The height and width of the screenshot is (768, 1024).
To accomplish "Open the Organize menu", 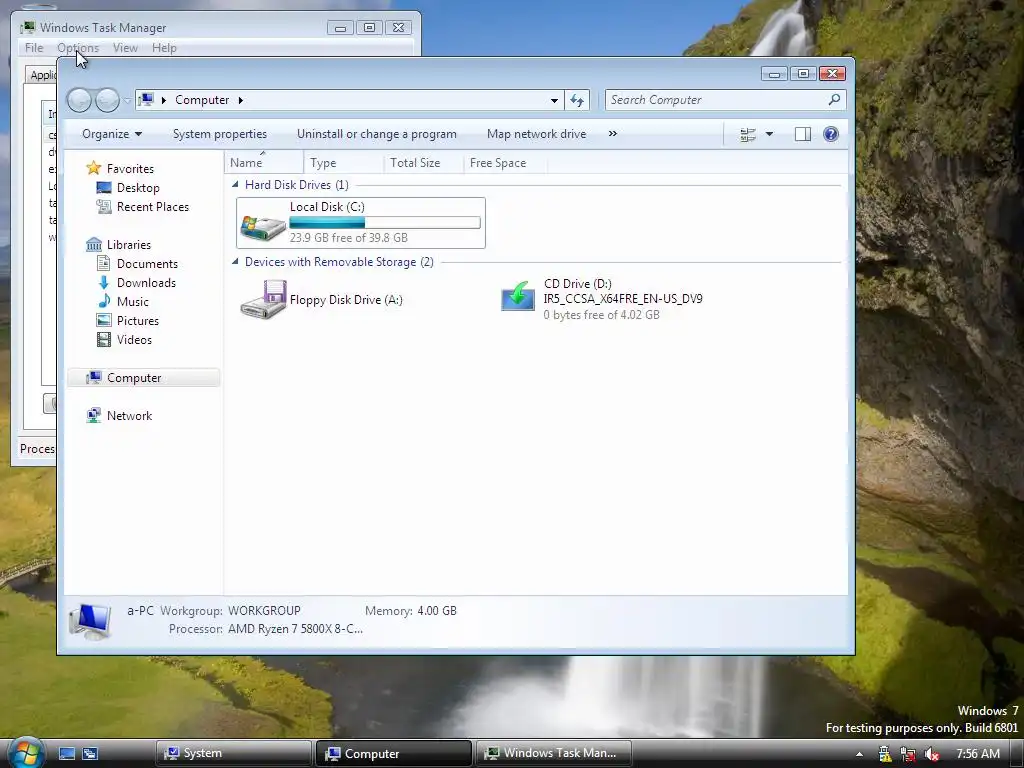I will [x=112, y=134].
